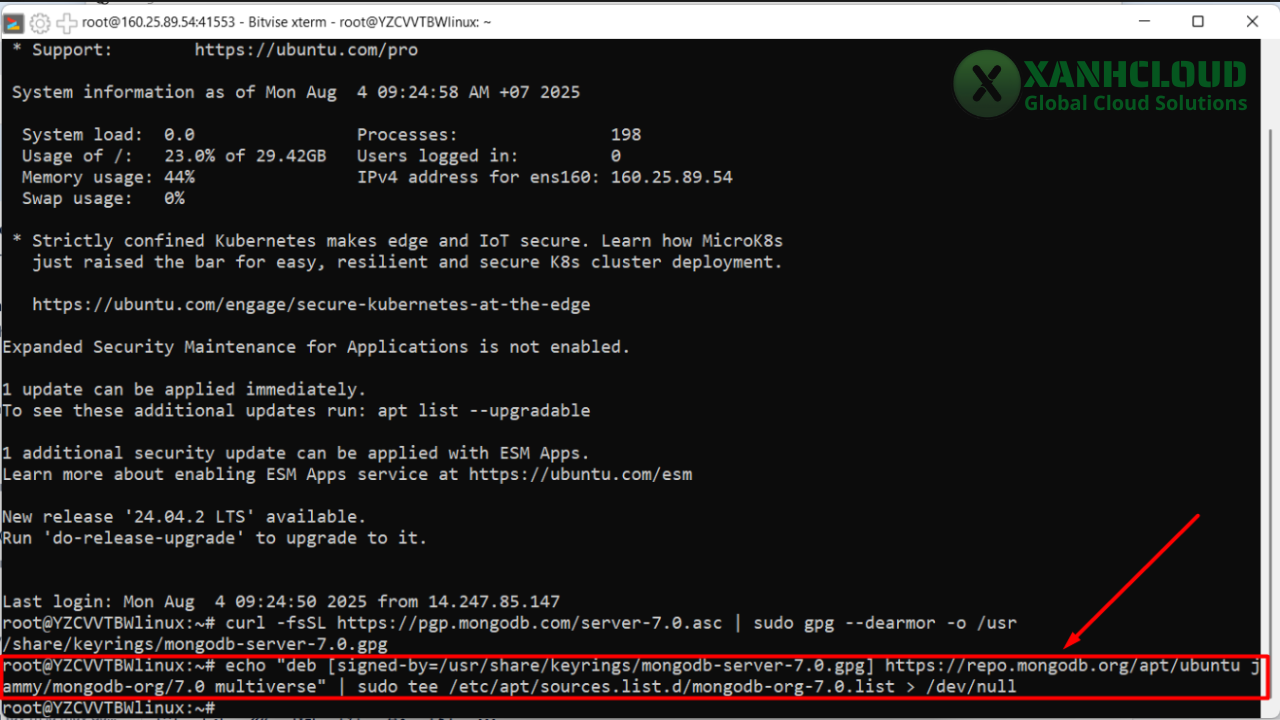Screen dimensions: 1280x720
Task: Close the Bitvise xterm window
Action: pos(1253,21)
